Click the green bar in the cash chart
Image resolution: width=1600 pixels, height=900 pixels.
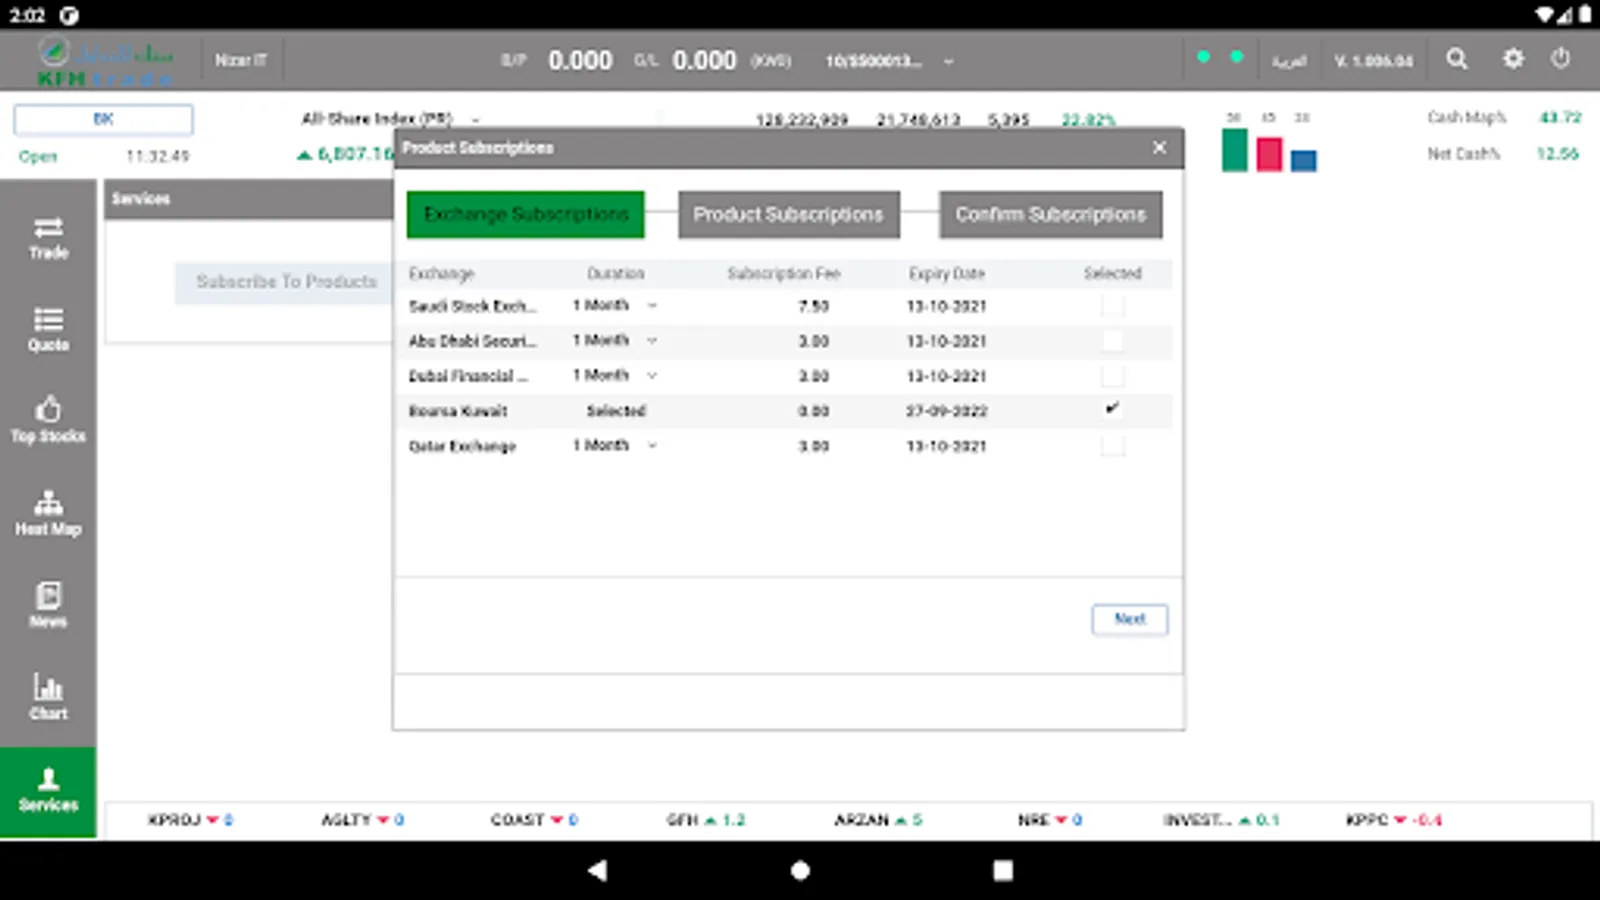click(x=1235, y=149)
